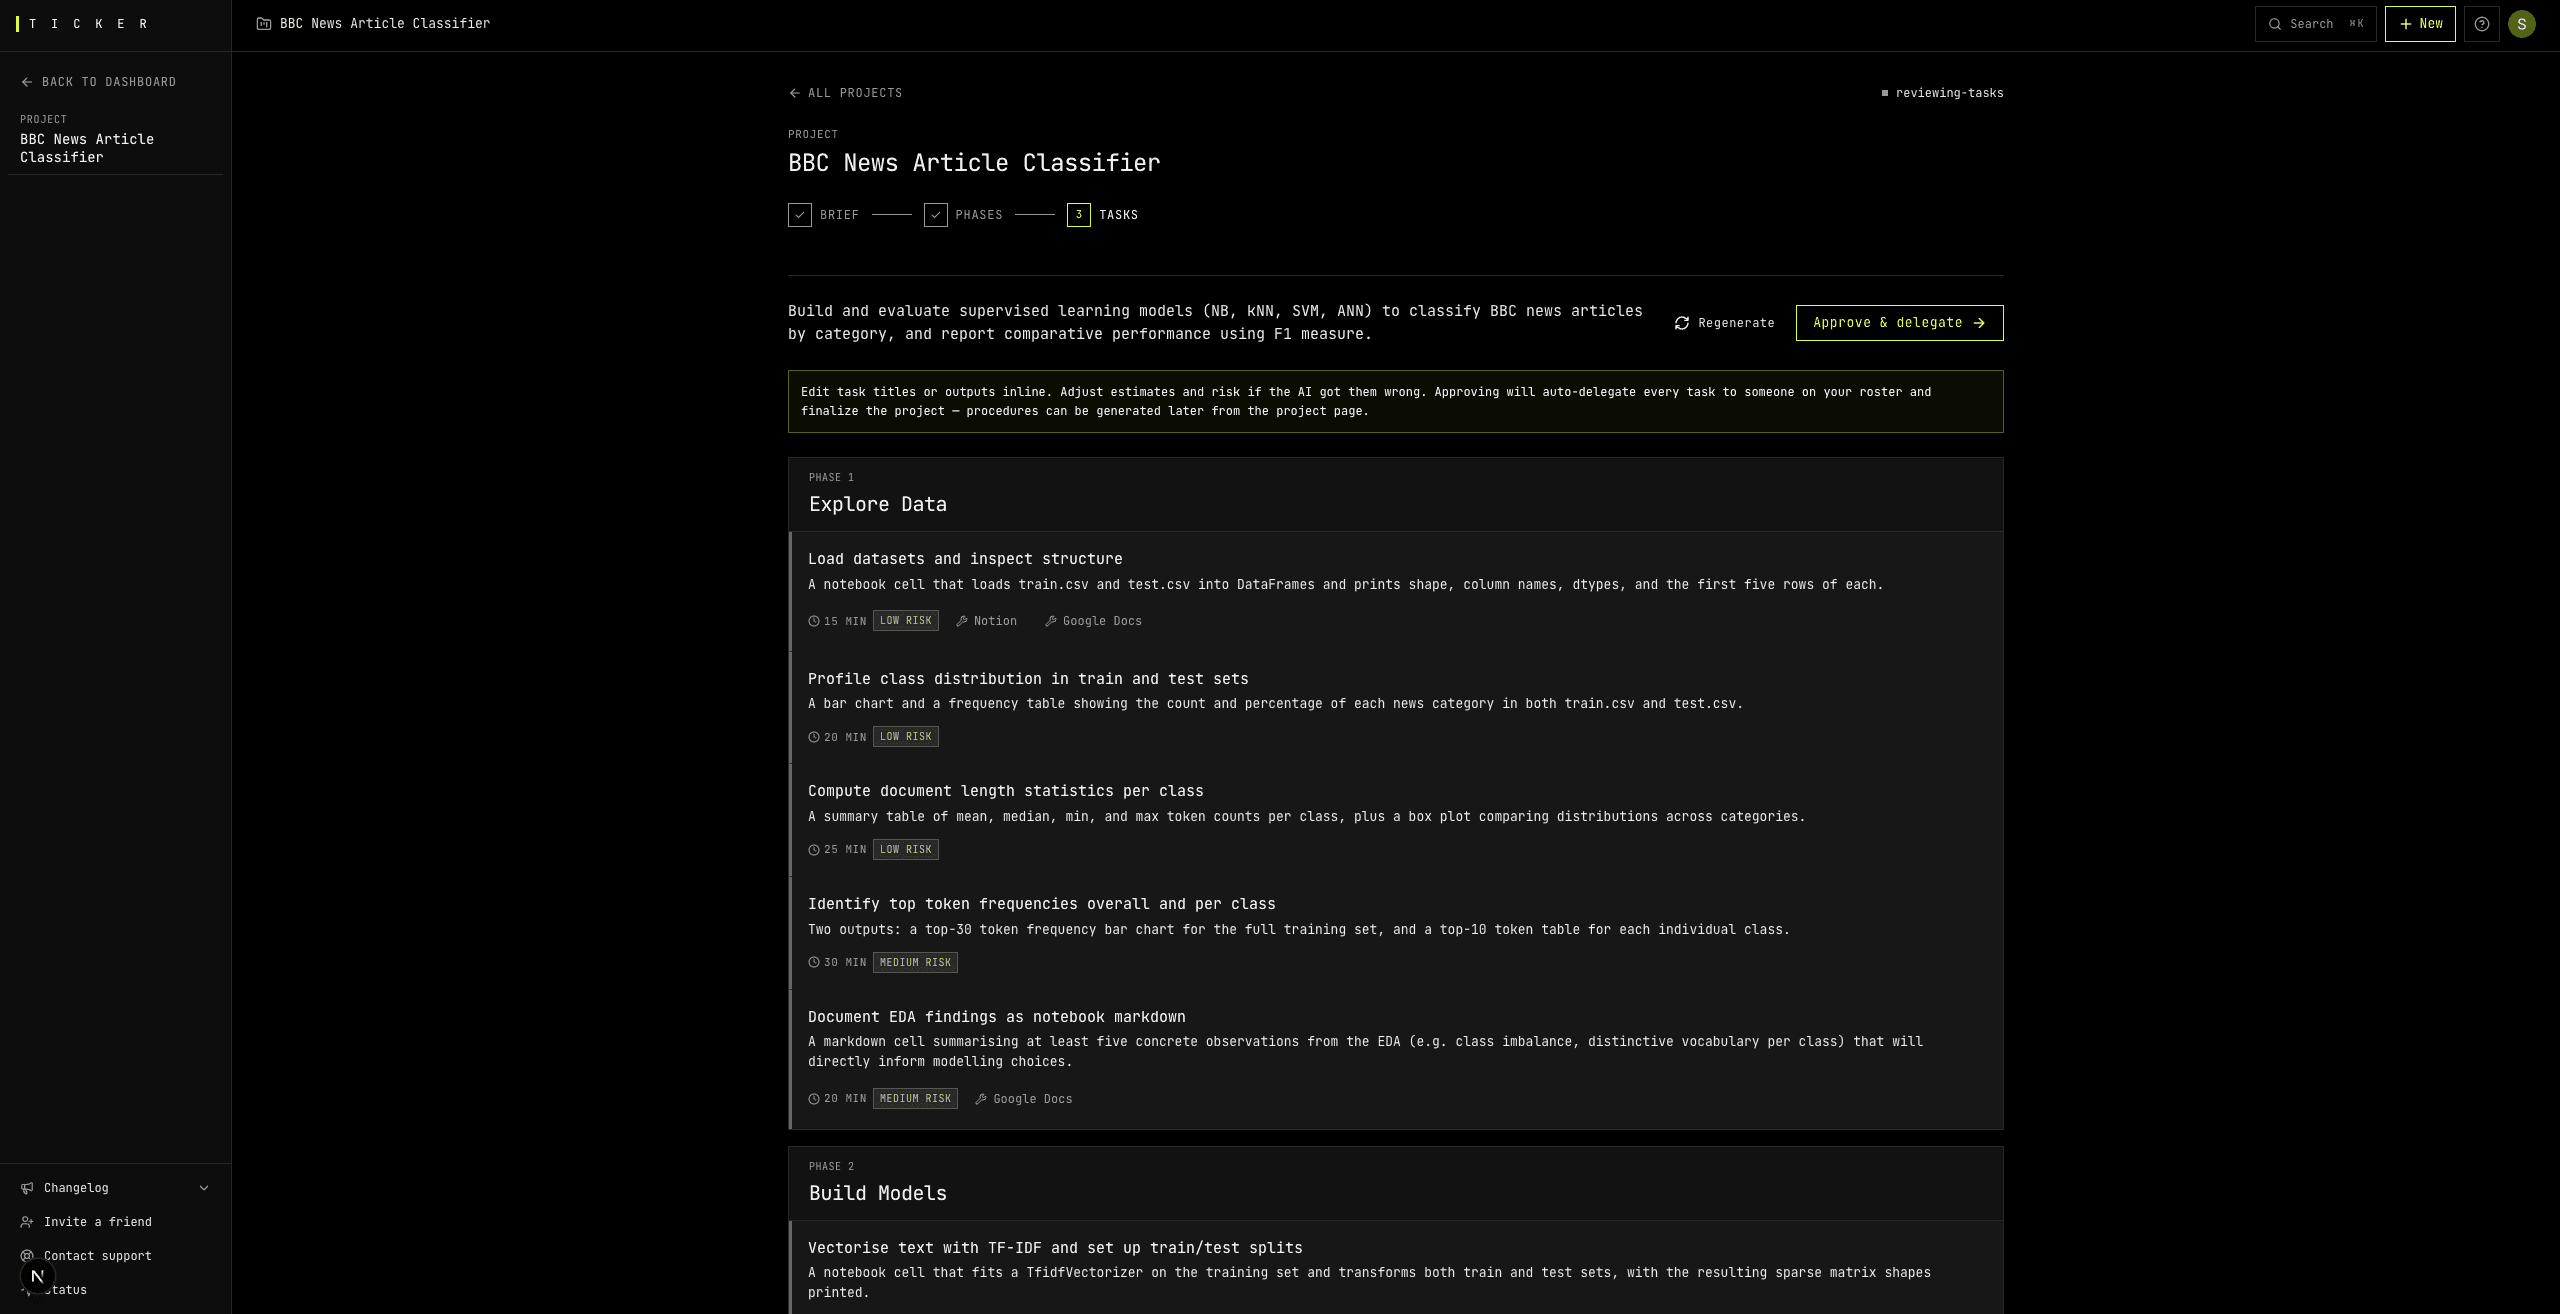Click the Changelog megaphone icon

click(27, 1188)
